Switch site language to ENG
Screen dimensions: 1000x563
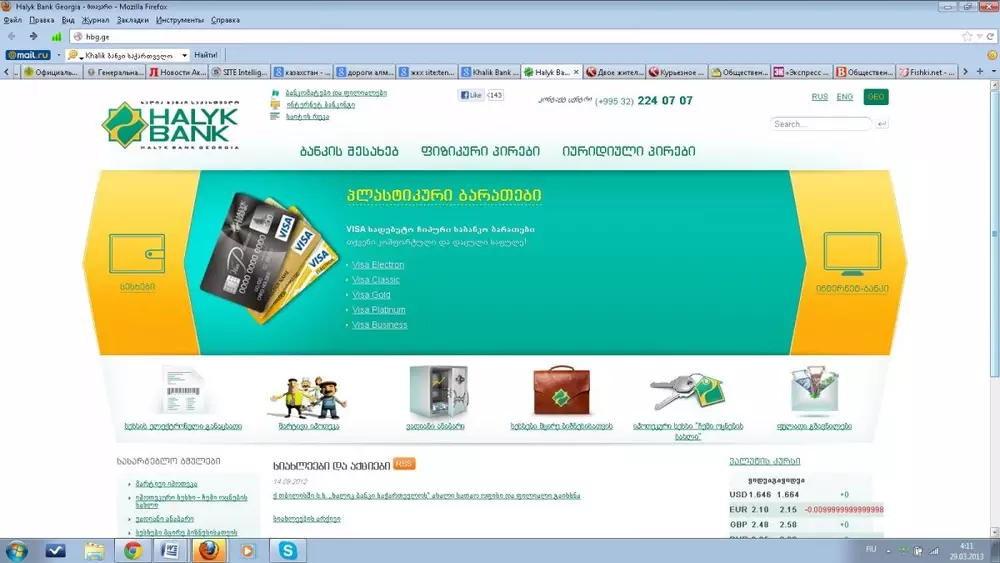(x=845, y=97)
